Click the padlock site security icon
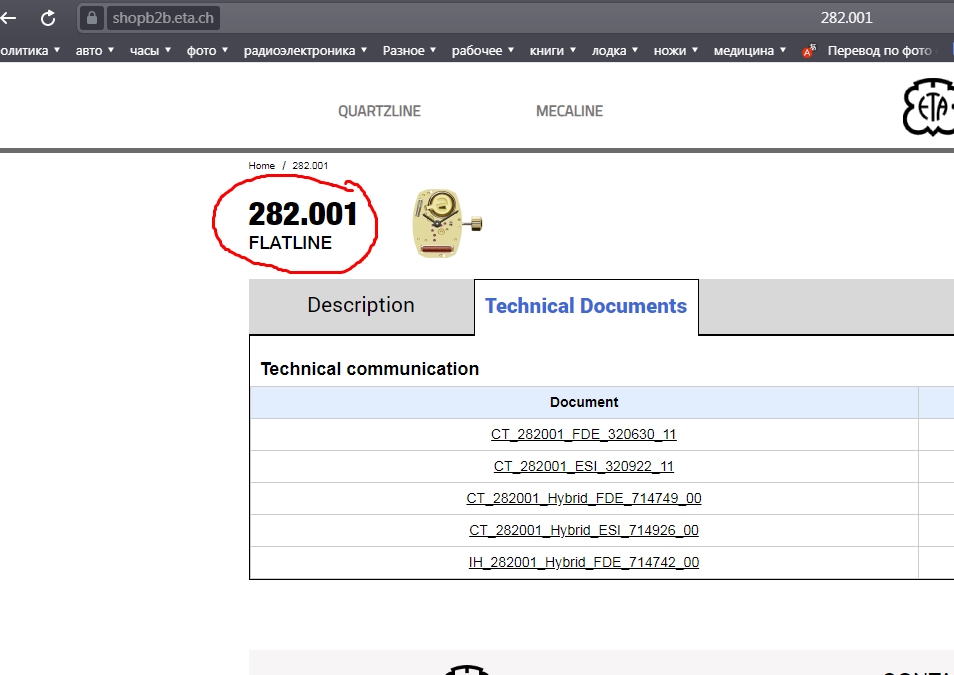The image size is (954, 675). coord(92,18)
